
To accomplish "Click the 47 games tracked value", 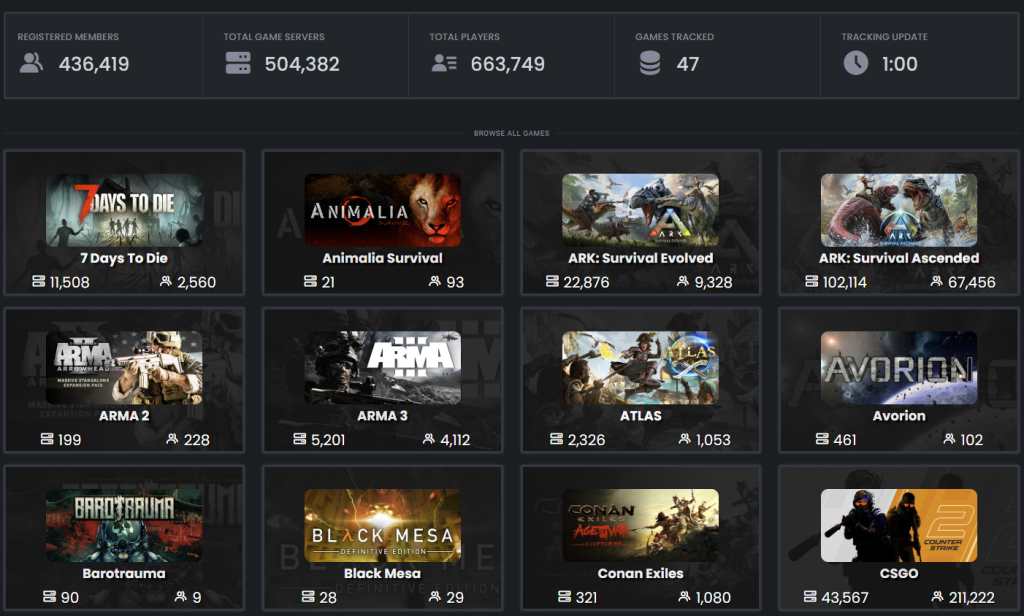I will point(688,64).
